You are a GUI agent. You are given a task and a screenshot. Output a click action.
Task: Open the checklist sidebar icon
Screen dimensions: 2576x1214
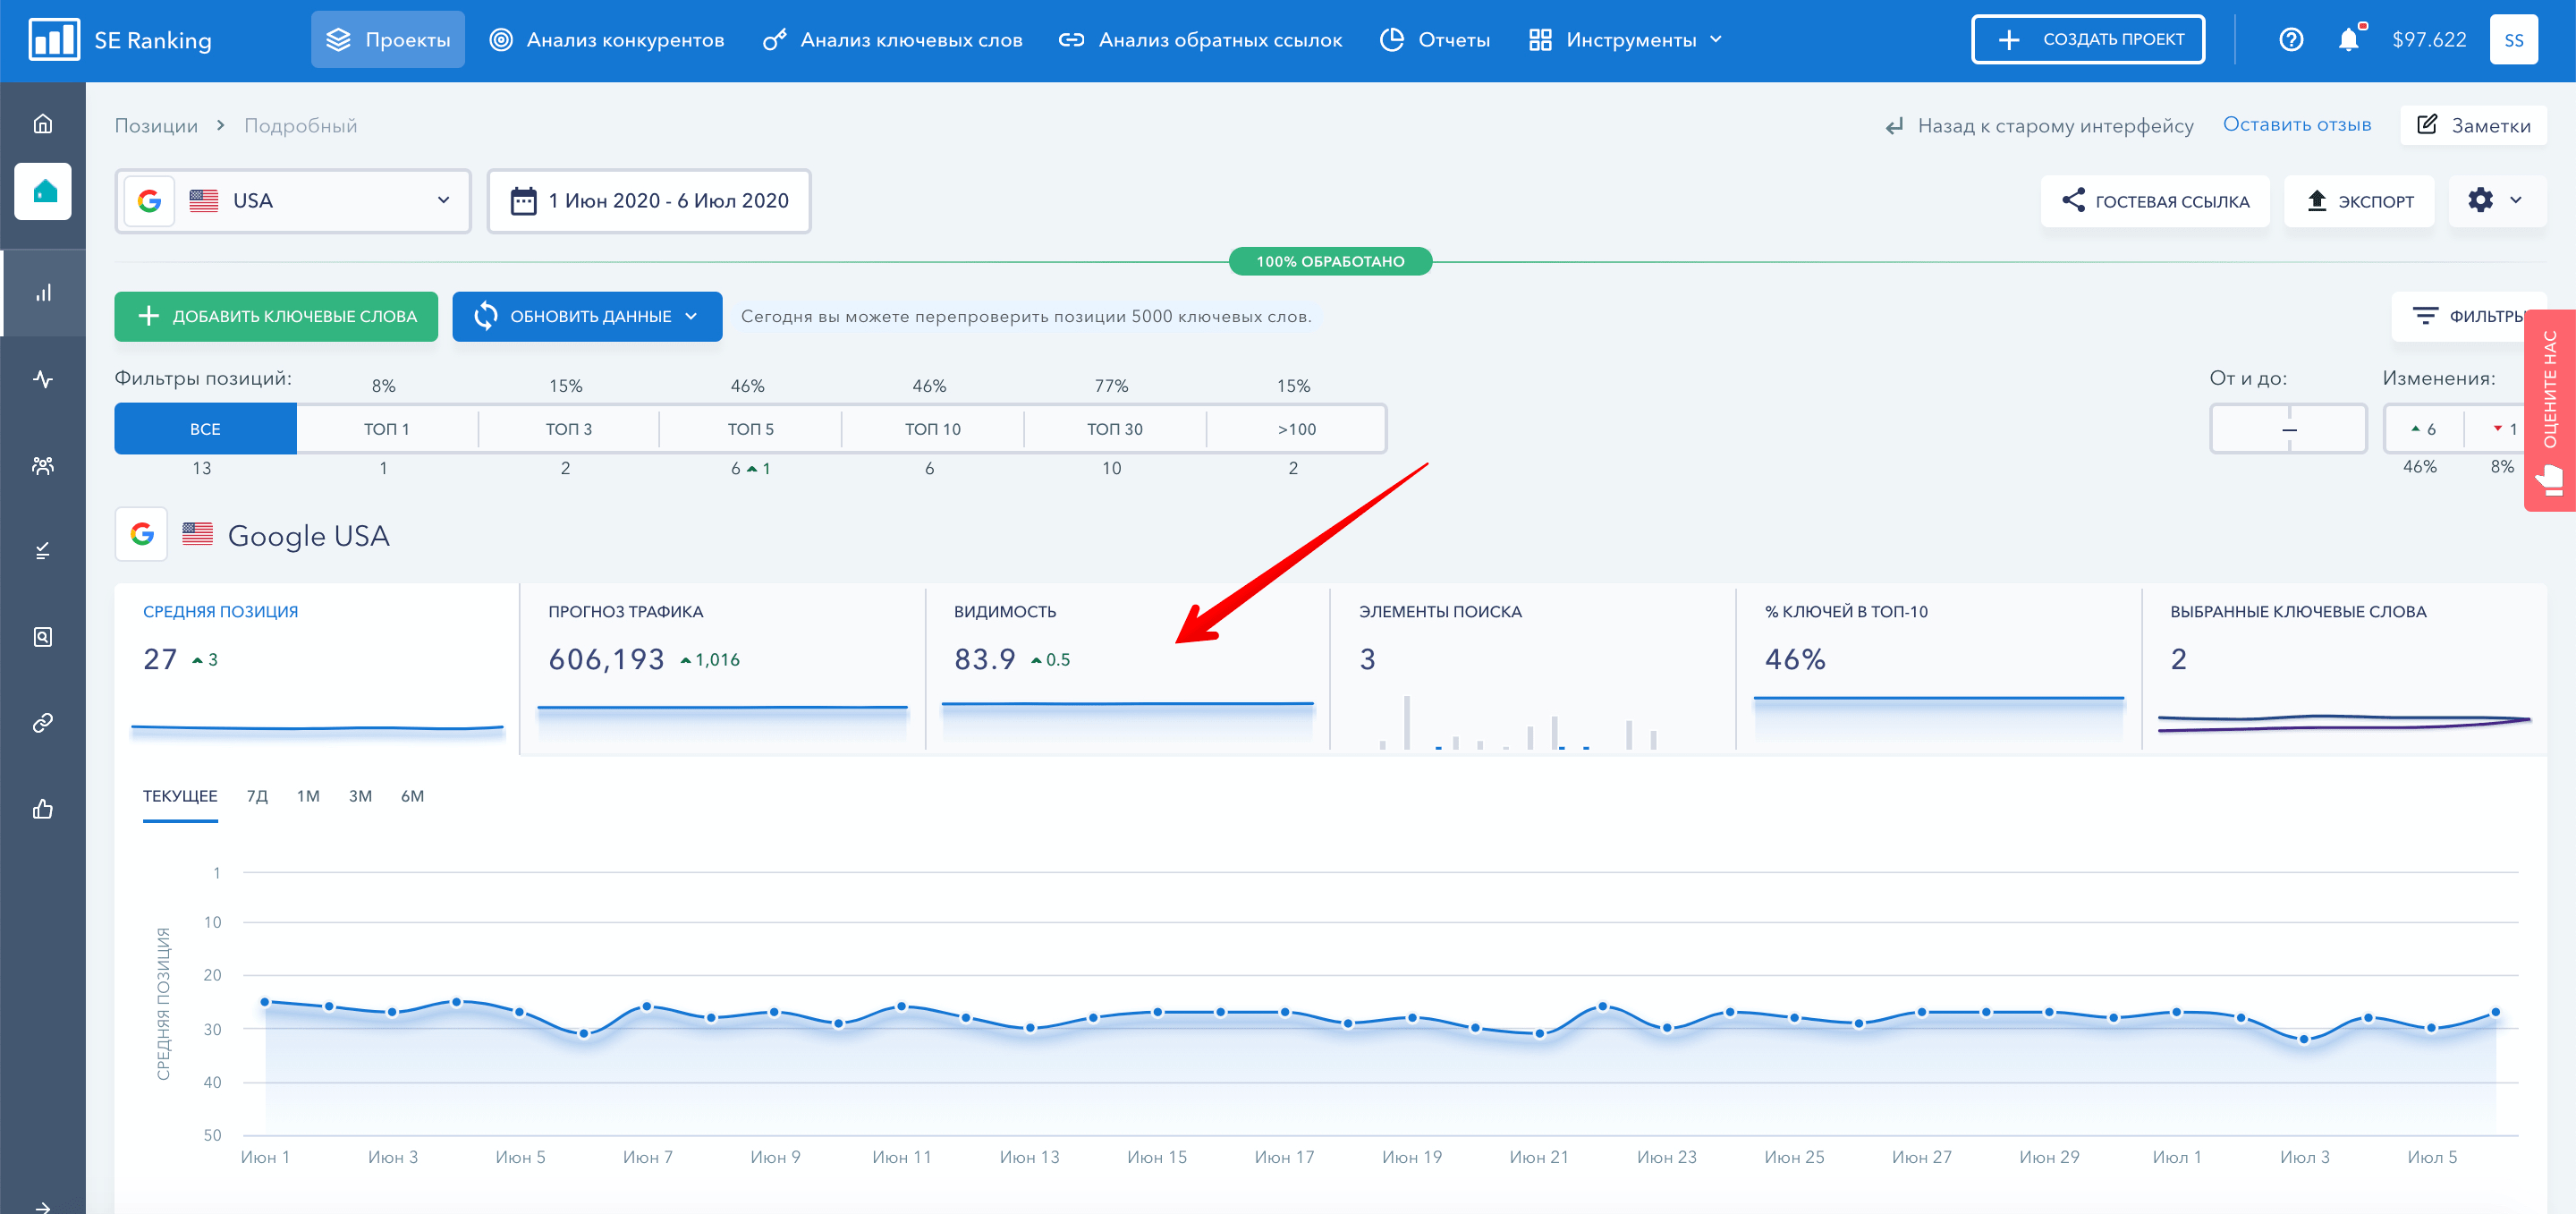[43, 551]
